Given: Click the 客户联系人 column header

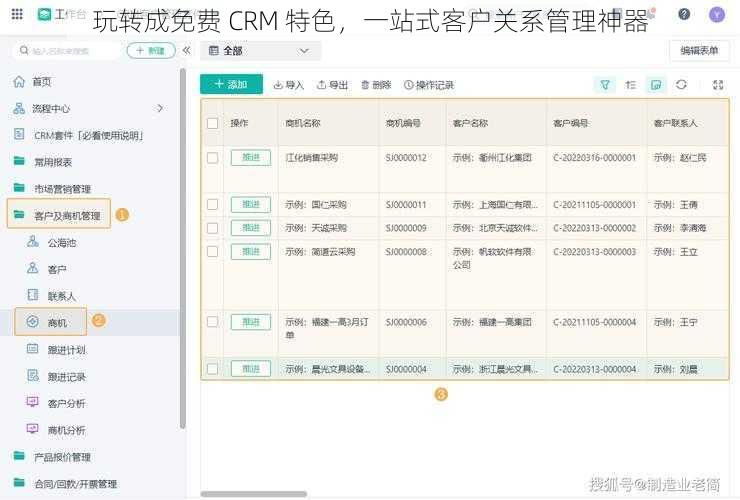Looking at the screenshot, I should point(675,123).
